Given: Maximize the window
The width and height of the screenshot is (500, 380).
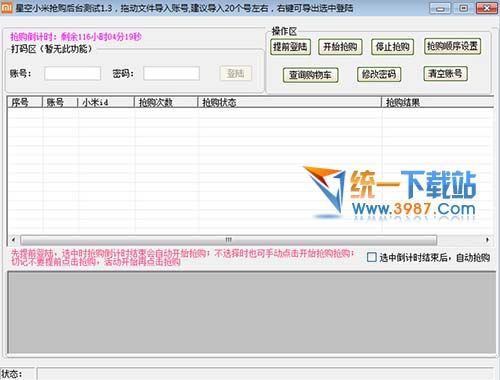Looking at the screenshot, I should tap(463, 8).
